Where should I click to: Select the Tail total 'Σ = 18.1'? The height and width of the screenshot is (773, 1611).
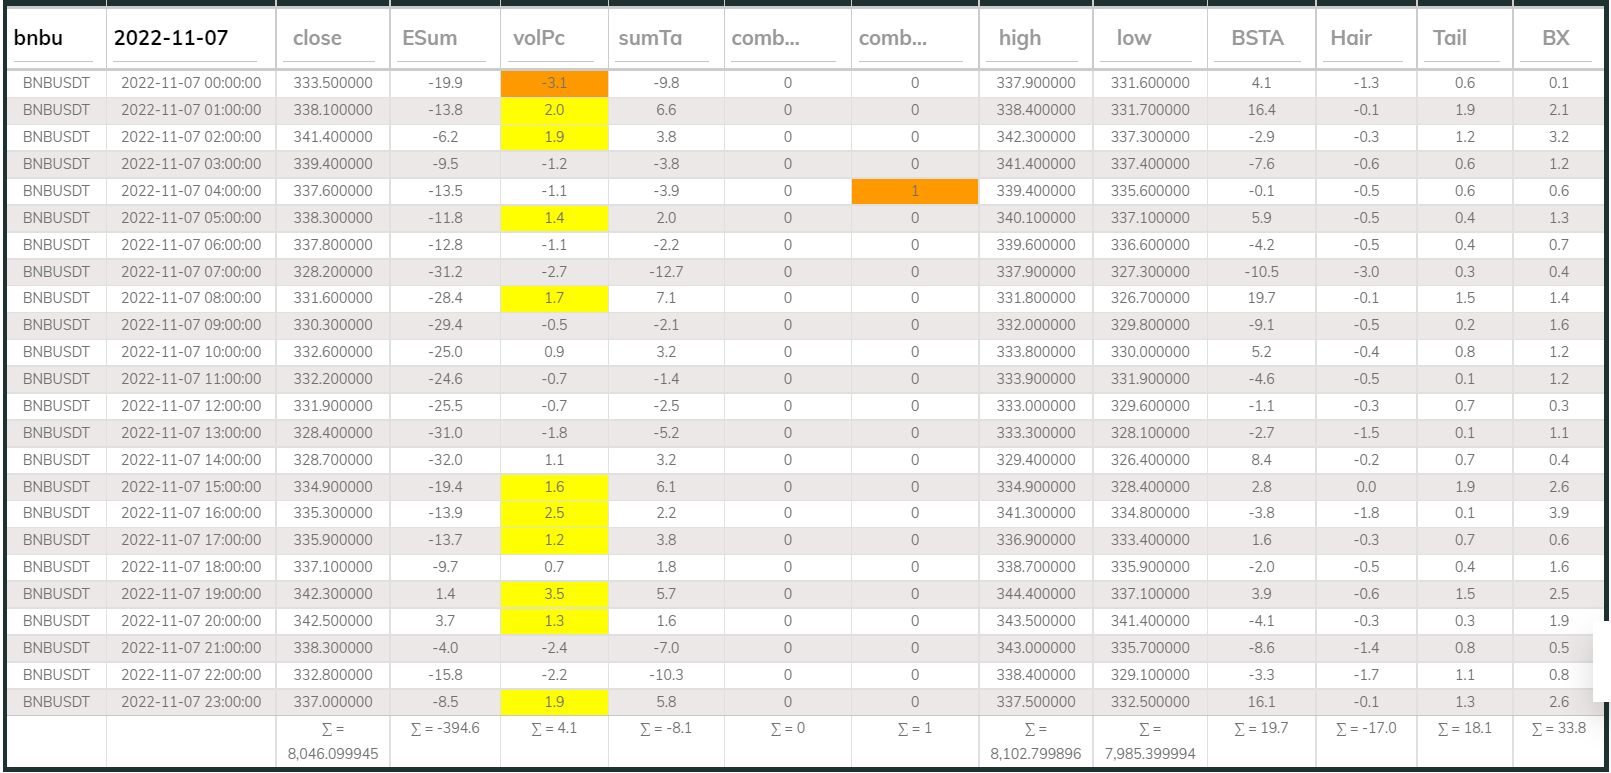click(1465, 728)
